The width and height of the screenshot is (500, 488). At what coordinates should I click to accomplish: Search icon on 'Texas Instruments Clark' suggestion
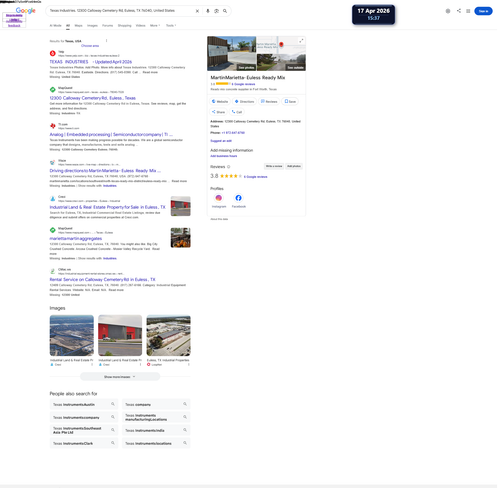(113, 443)
